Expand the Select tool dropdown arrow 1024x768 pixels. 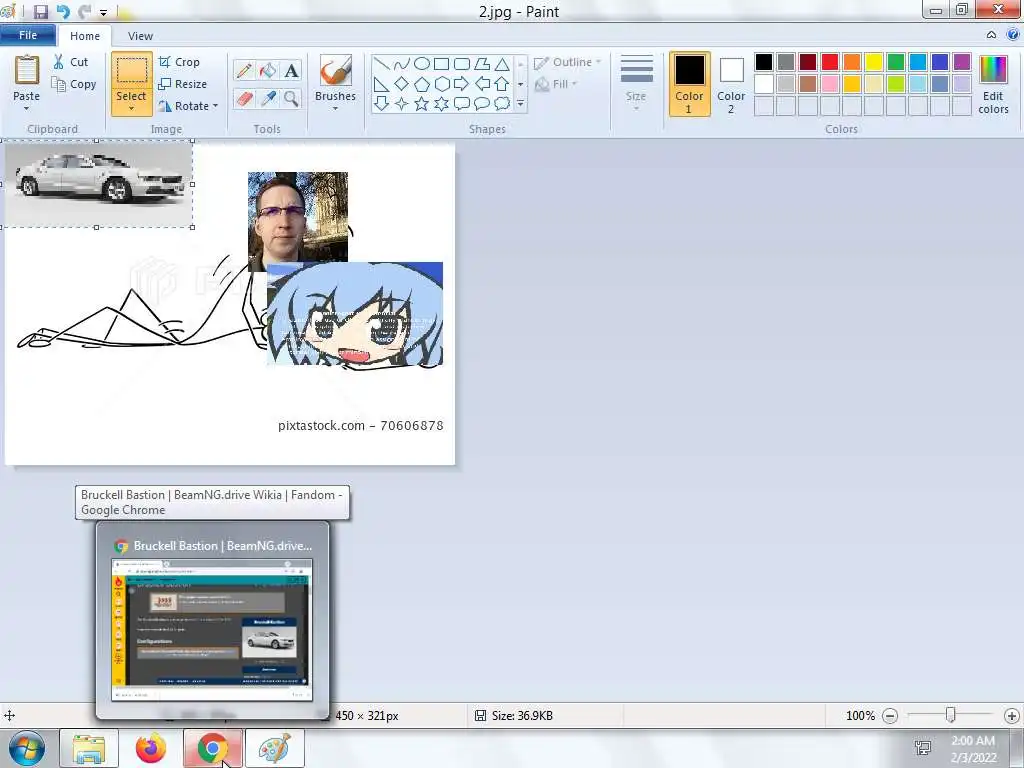click(x=131, y=108)
